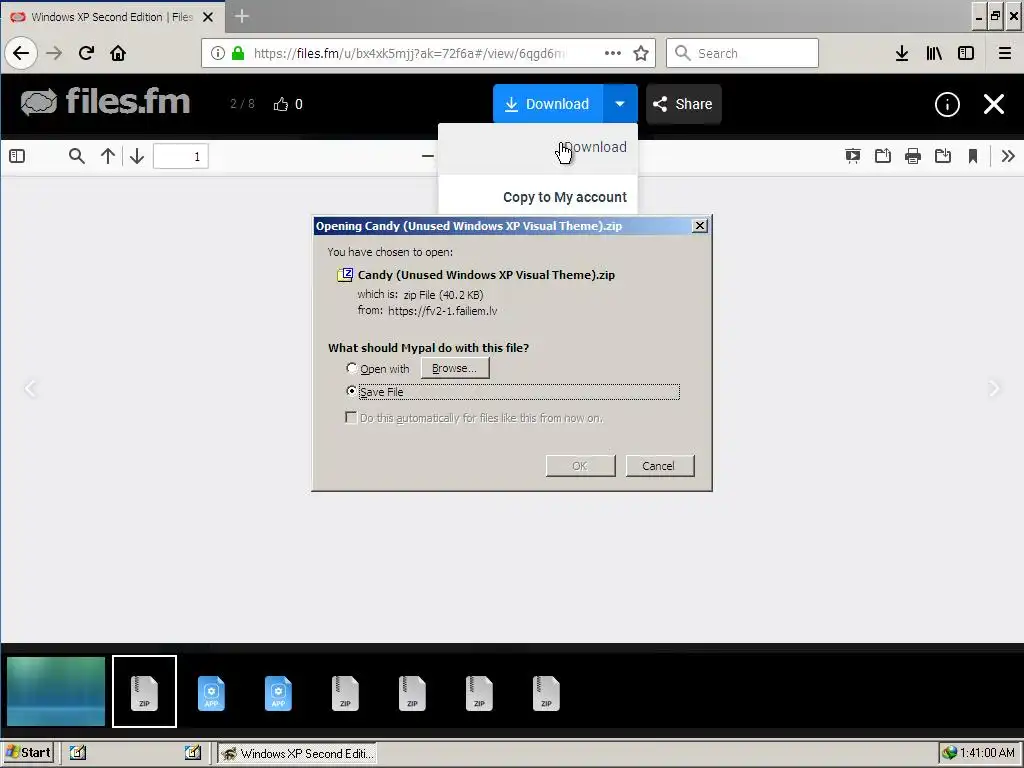Open find in document magnifier

[76, 156]
